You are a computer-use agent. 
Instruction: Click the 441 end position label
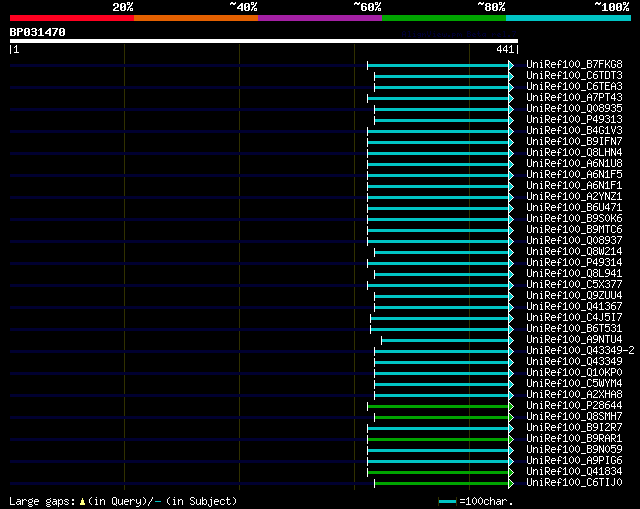point(504,49)
